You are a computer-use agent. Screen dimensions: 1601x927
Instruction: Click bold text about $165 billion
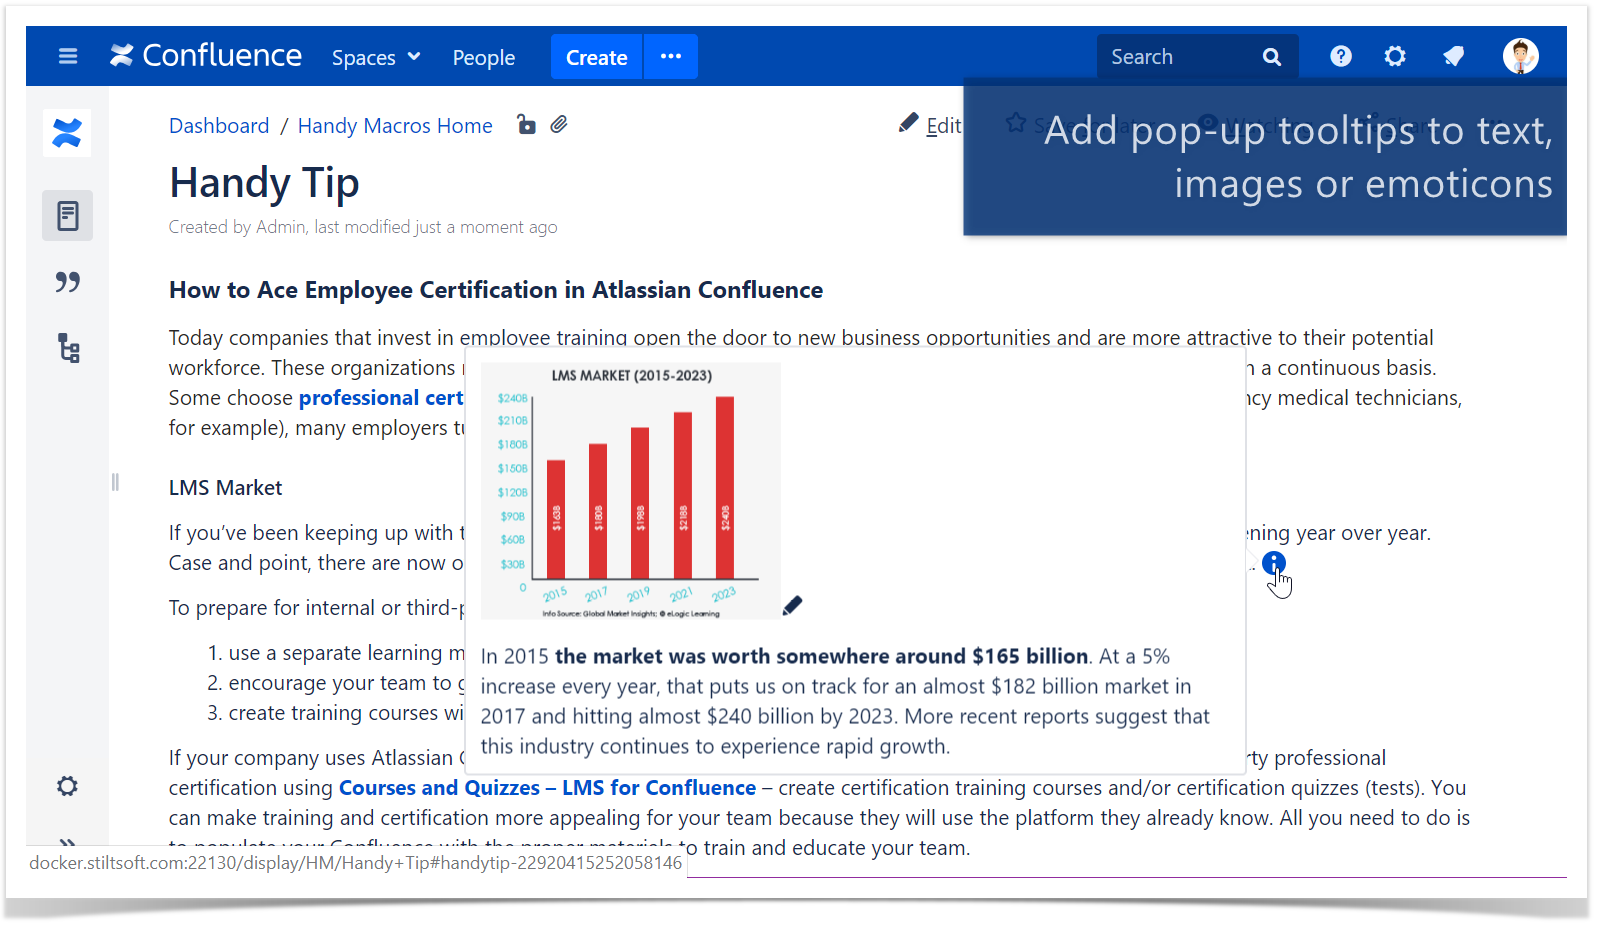point(821,657)
